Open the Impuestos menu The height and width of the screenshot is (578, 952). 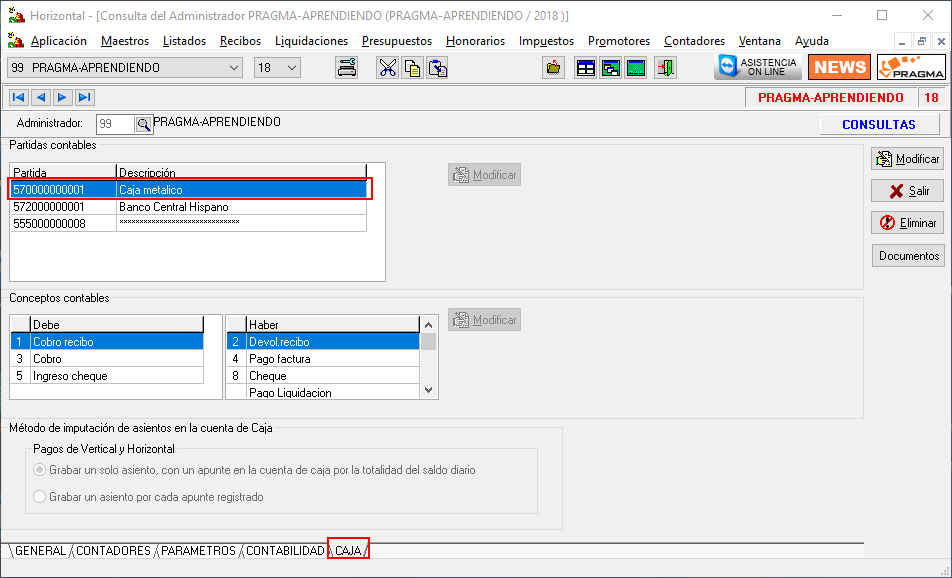click(546, 41)
